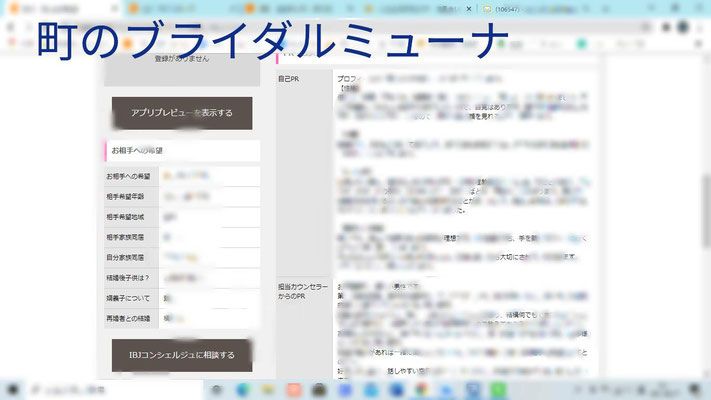Click the taskbar search box
The height and width of the screenshot is (400, 711).
(113, 390)
